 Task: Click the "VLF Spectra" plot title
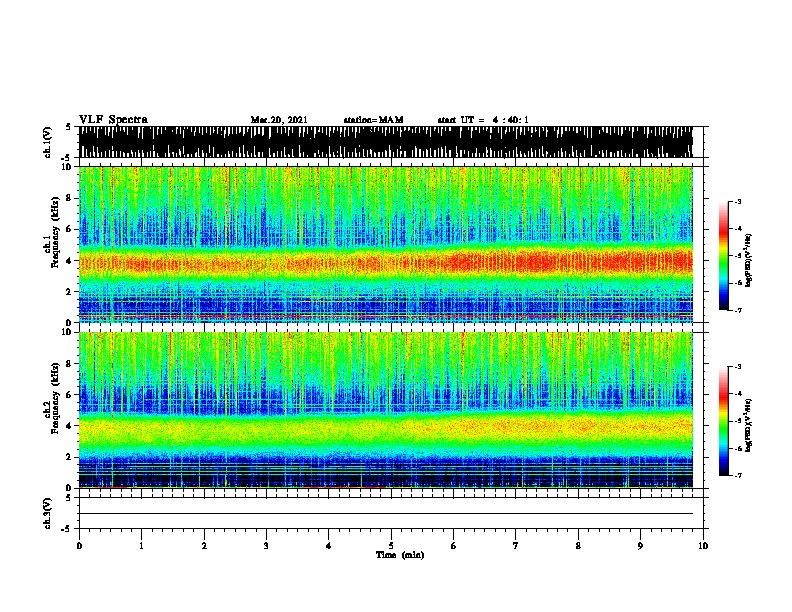click(113, 120)
